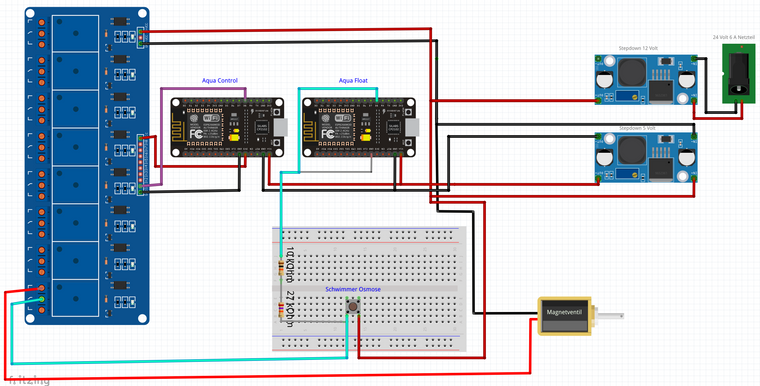This screenshot has width=760, height=386.
Task: Click the top relay on the relay board
Action: coord(75,33)
